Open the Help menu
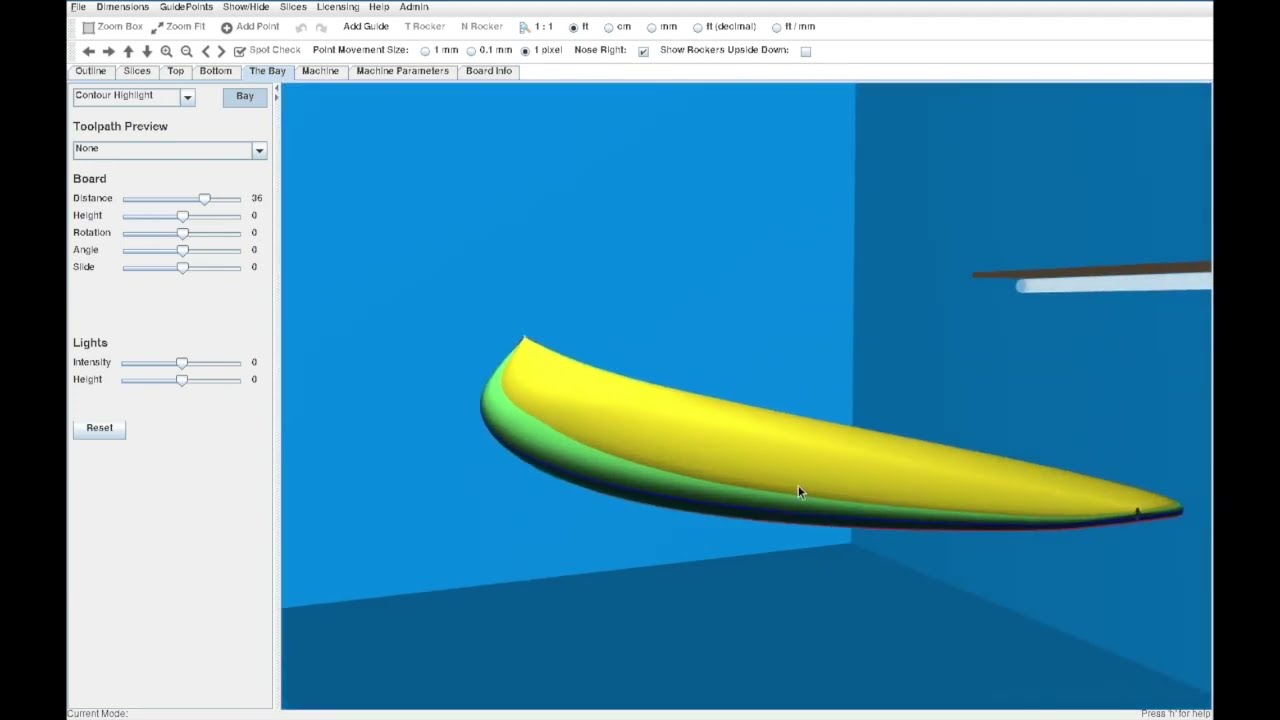Viewport: 1280px width, 720px height. [379, 7]
